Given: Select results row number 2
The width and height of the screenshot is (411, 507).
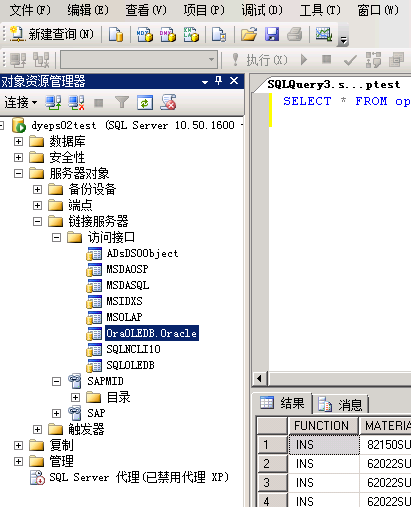Looking at the screenshot, I should point(272,464).
